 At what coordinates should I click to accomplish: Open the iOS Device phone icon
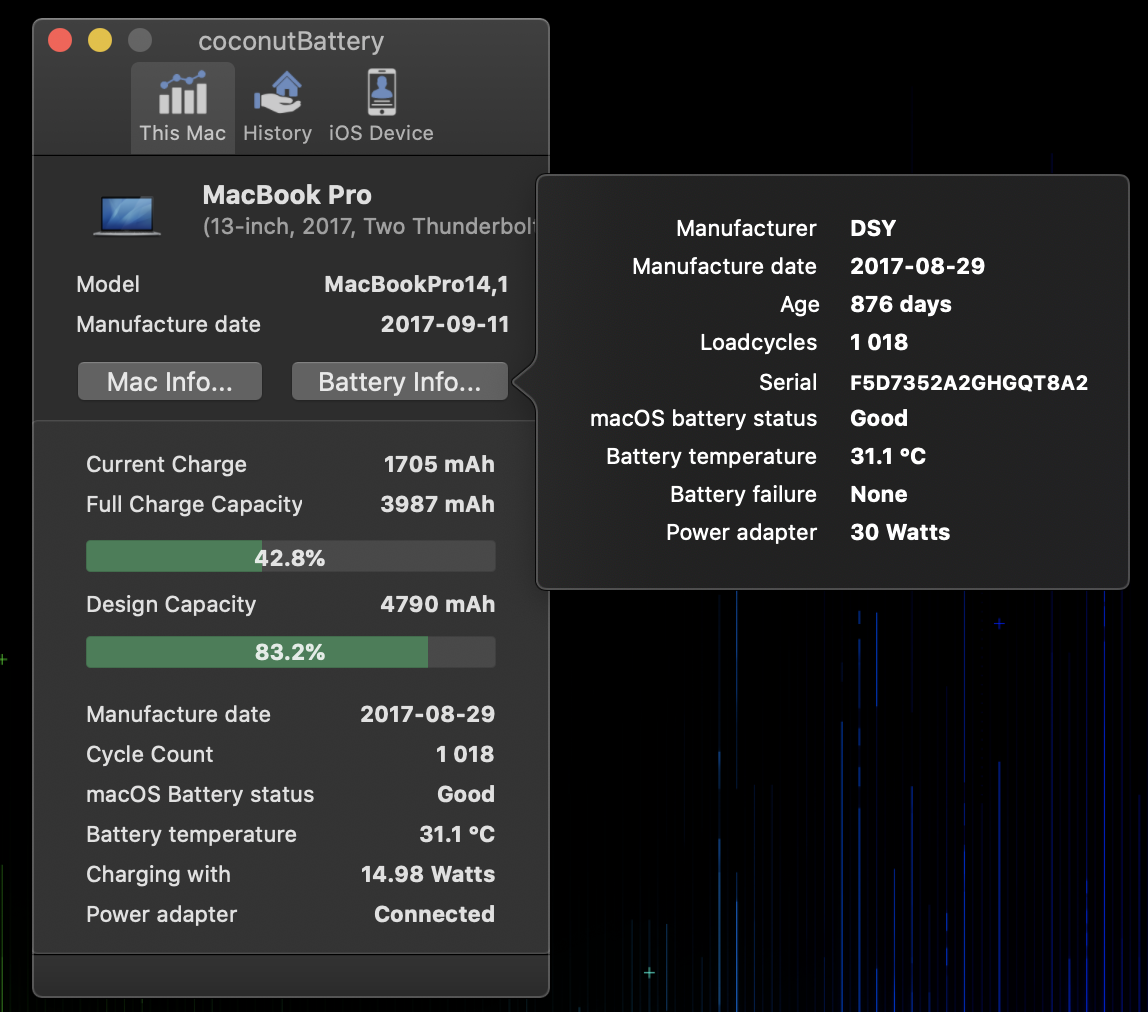pyautogui.click(x=381, y=92)
